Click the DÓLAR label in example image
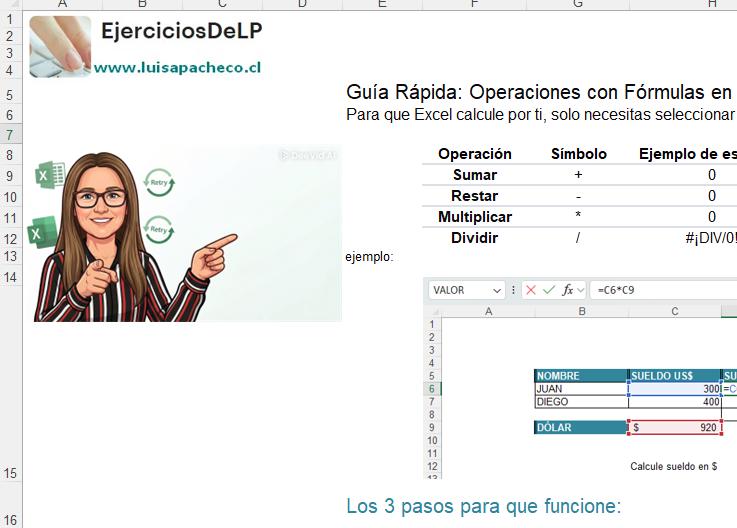 pyautogui.click(x=581, y=427)
